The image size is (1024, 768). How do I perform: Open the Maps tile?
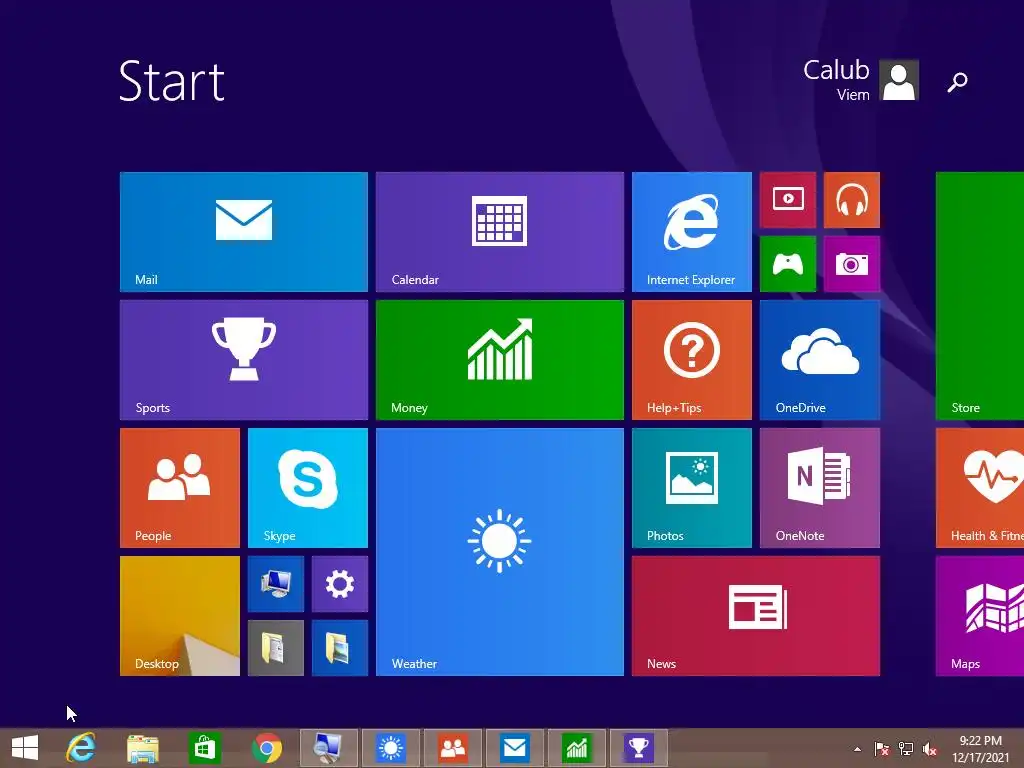pos(980,616)
